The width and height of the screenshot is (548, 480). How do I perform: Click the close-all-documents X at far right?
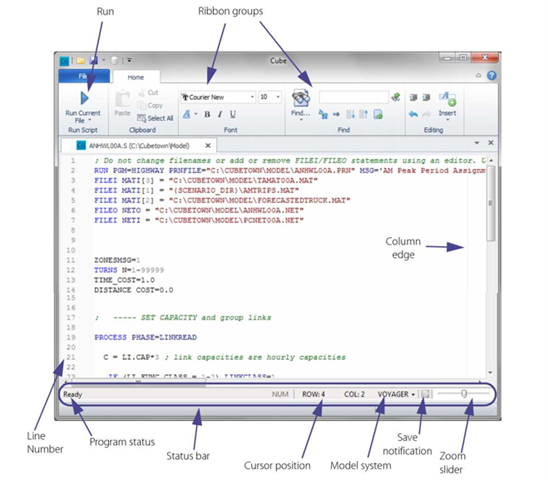point(491,143)
